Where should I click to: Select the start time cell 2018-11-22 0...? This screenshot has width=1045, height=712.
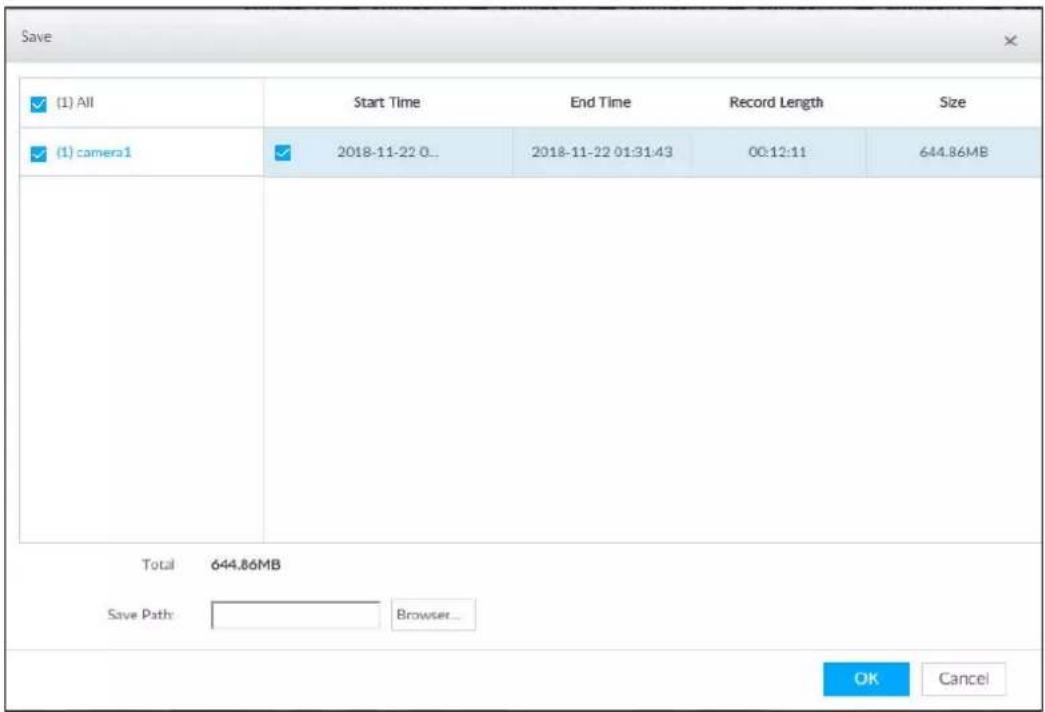coord(388,152)
